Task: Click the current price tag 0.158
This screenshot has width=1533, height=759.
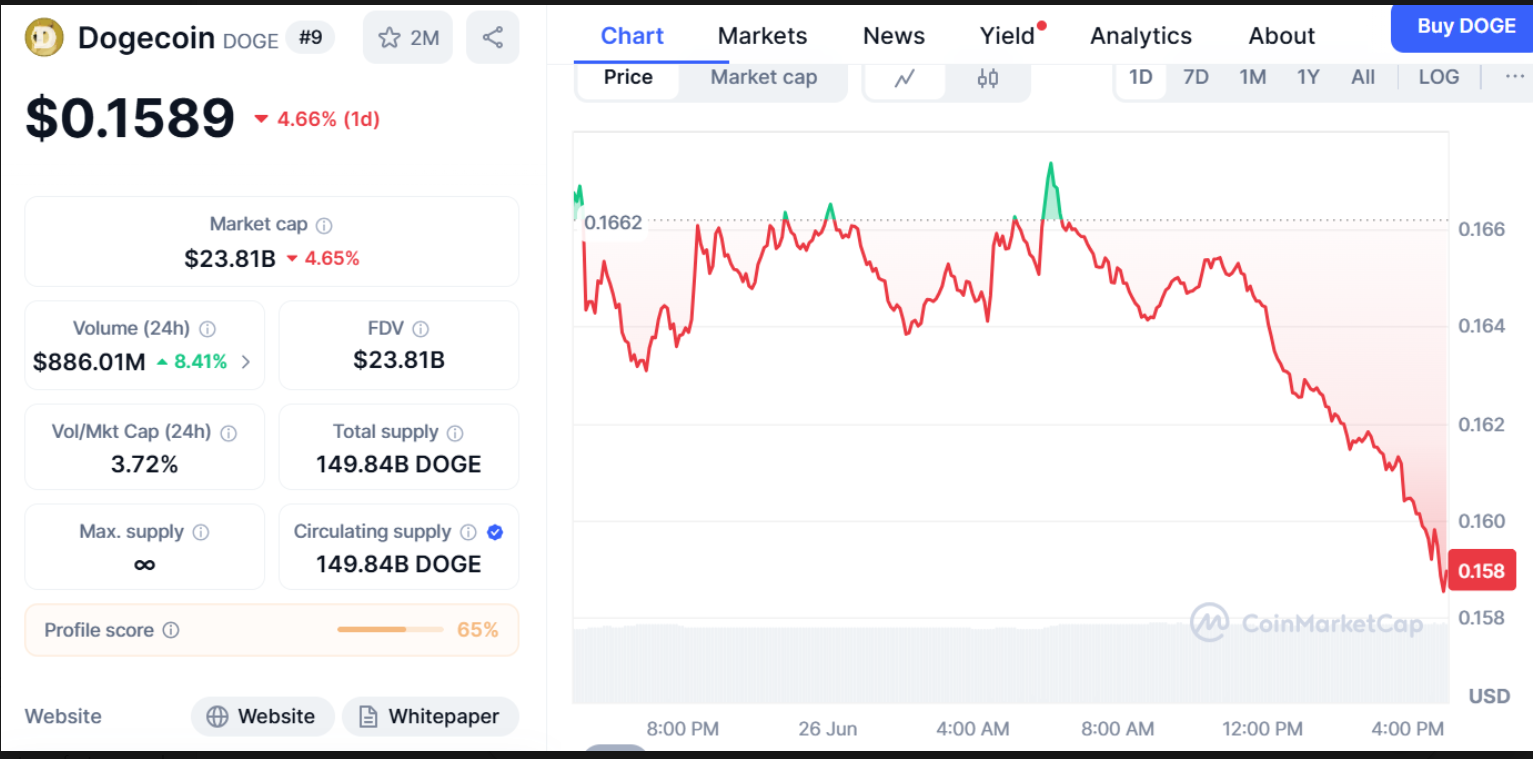Action: (1481, 571)
